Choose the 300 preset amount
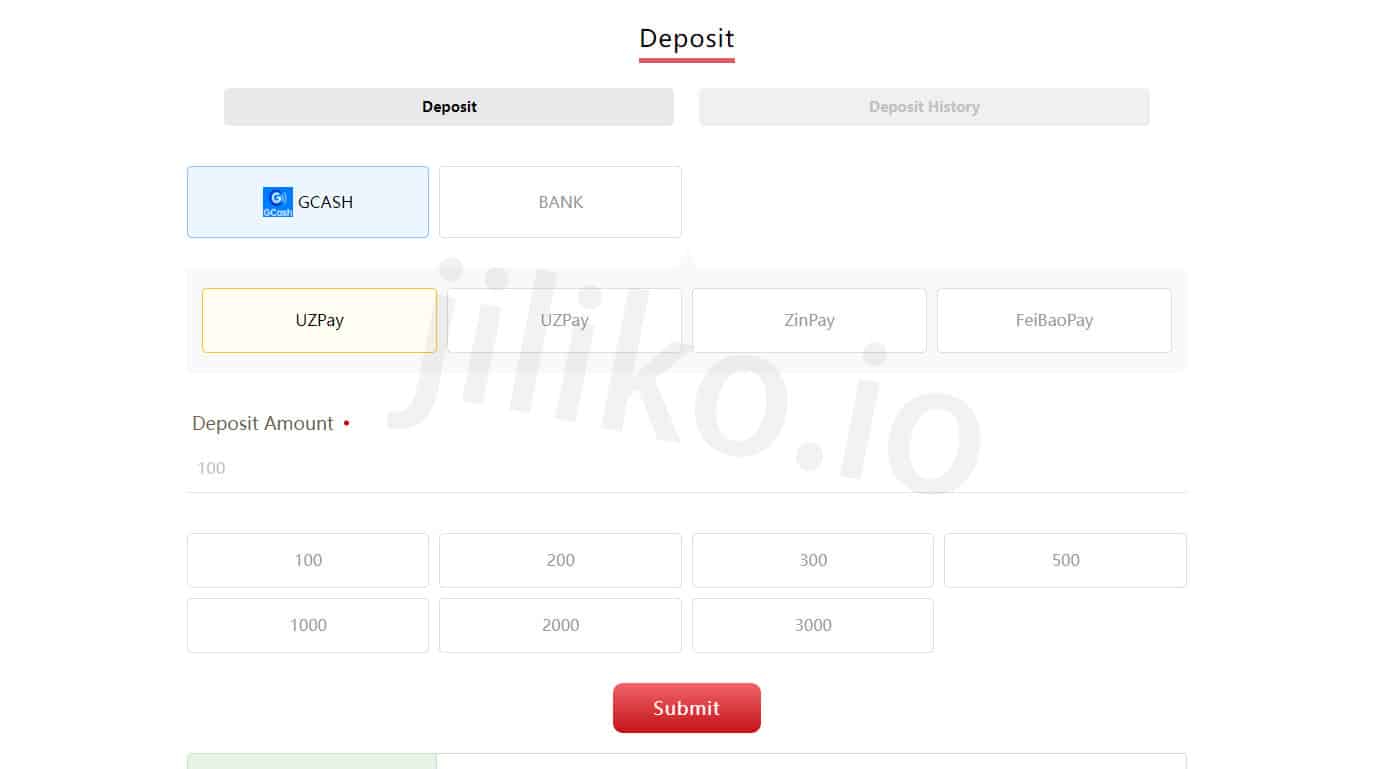The width and height of the screenshot is (1374, 769). click(813, 560)
